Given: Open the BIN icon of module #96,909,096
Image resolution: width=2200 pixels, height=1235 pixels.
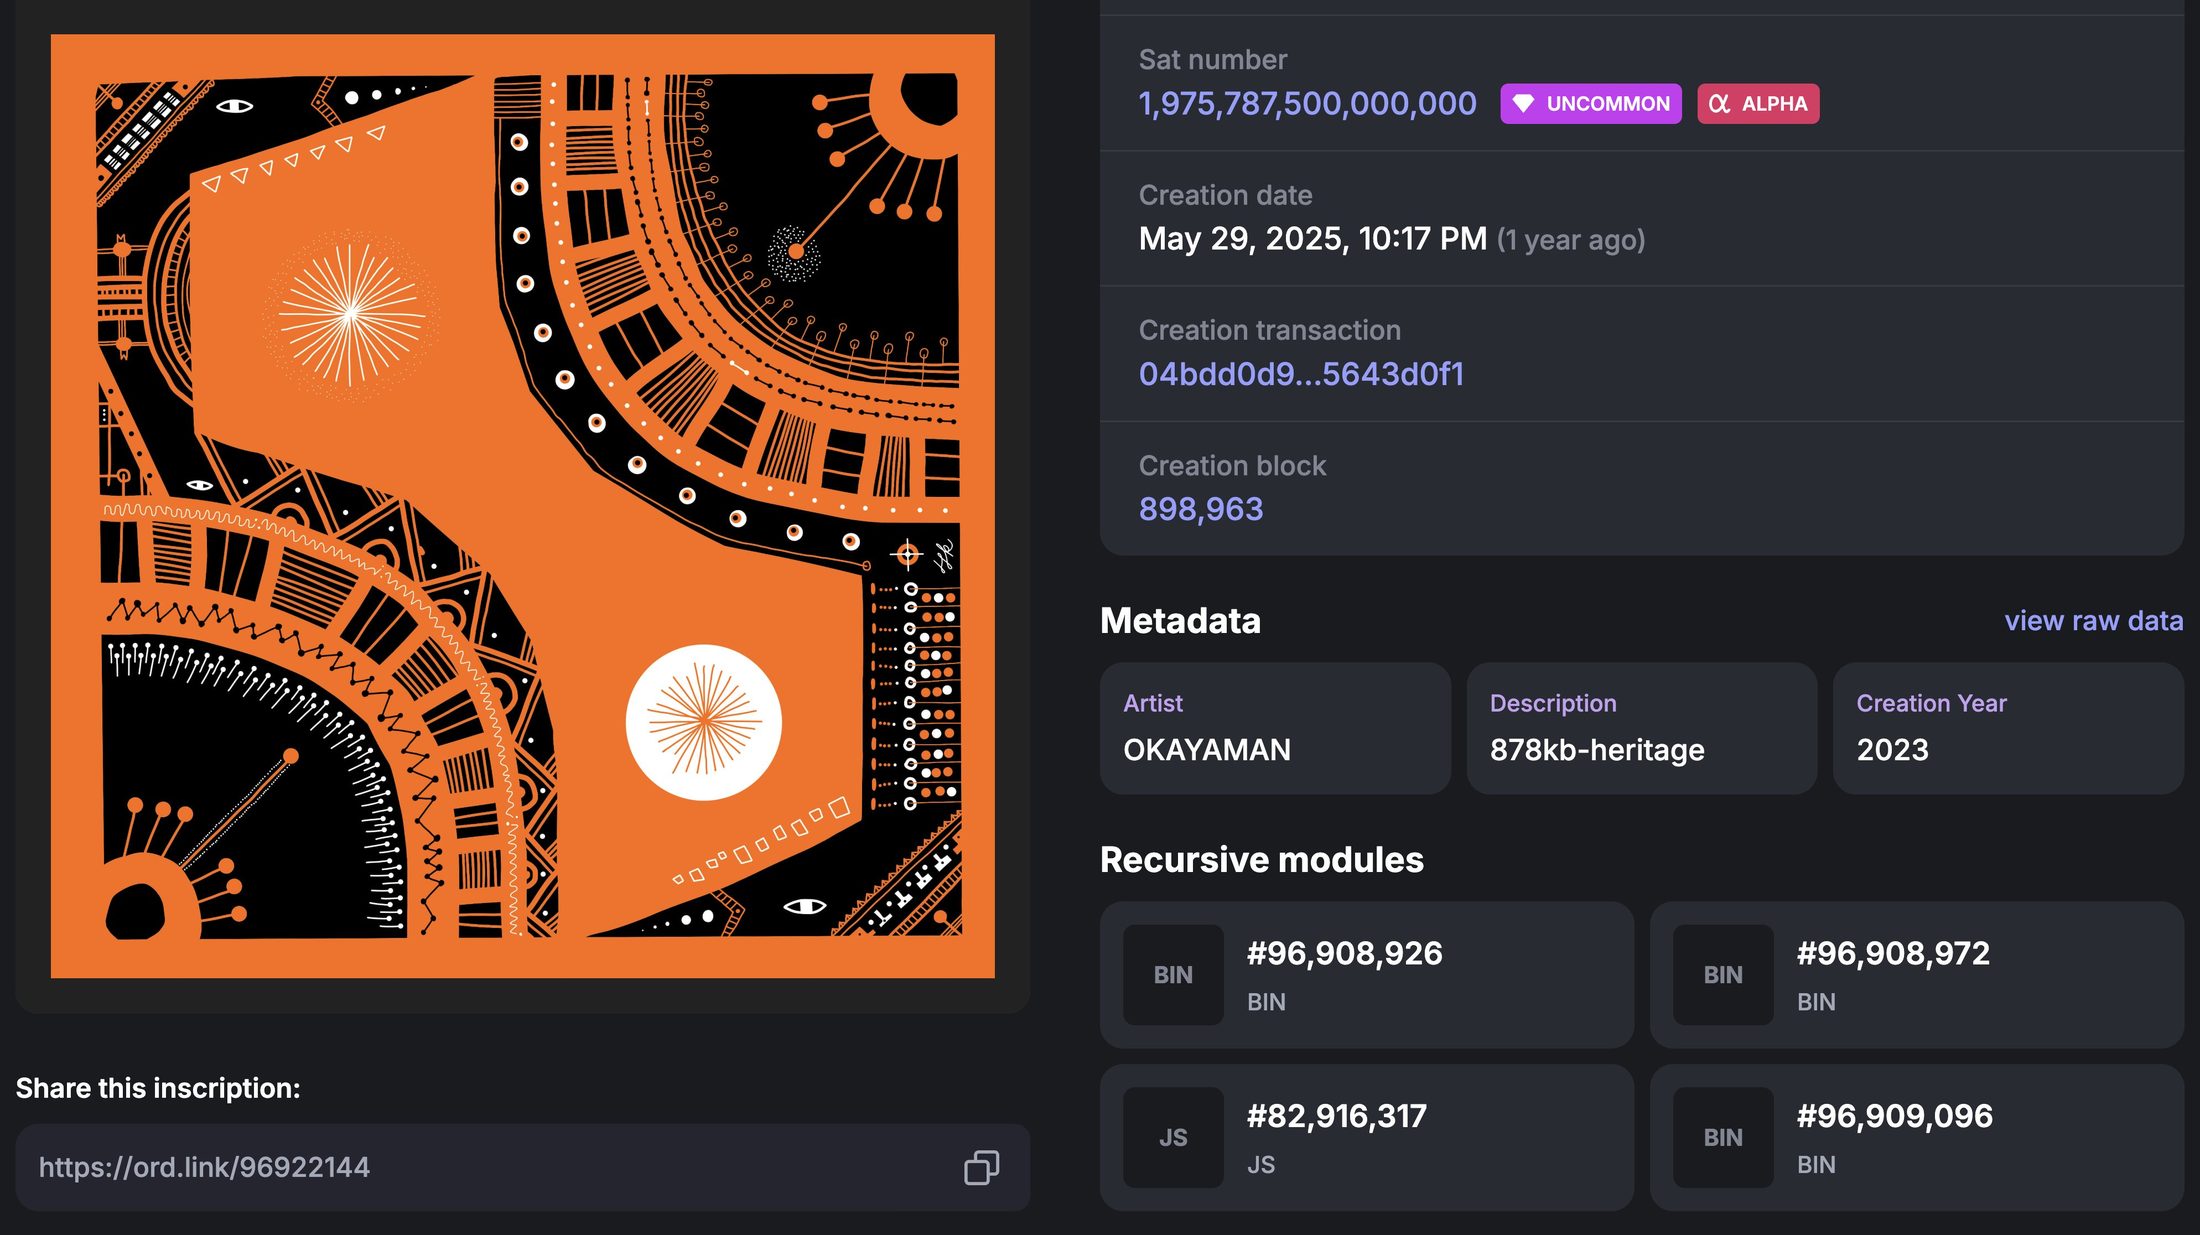Looking at the screenshot, I should tap(1723, 1137).
